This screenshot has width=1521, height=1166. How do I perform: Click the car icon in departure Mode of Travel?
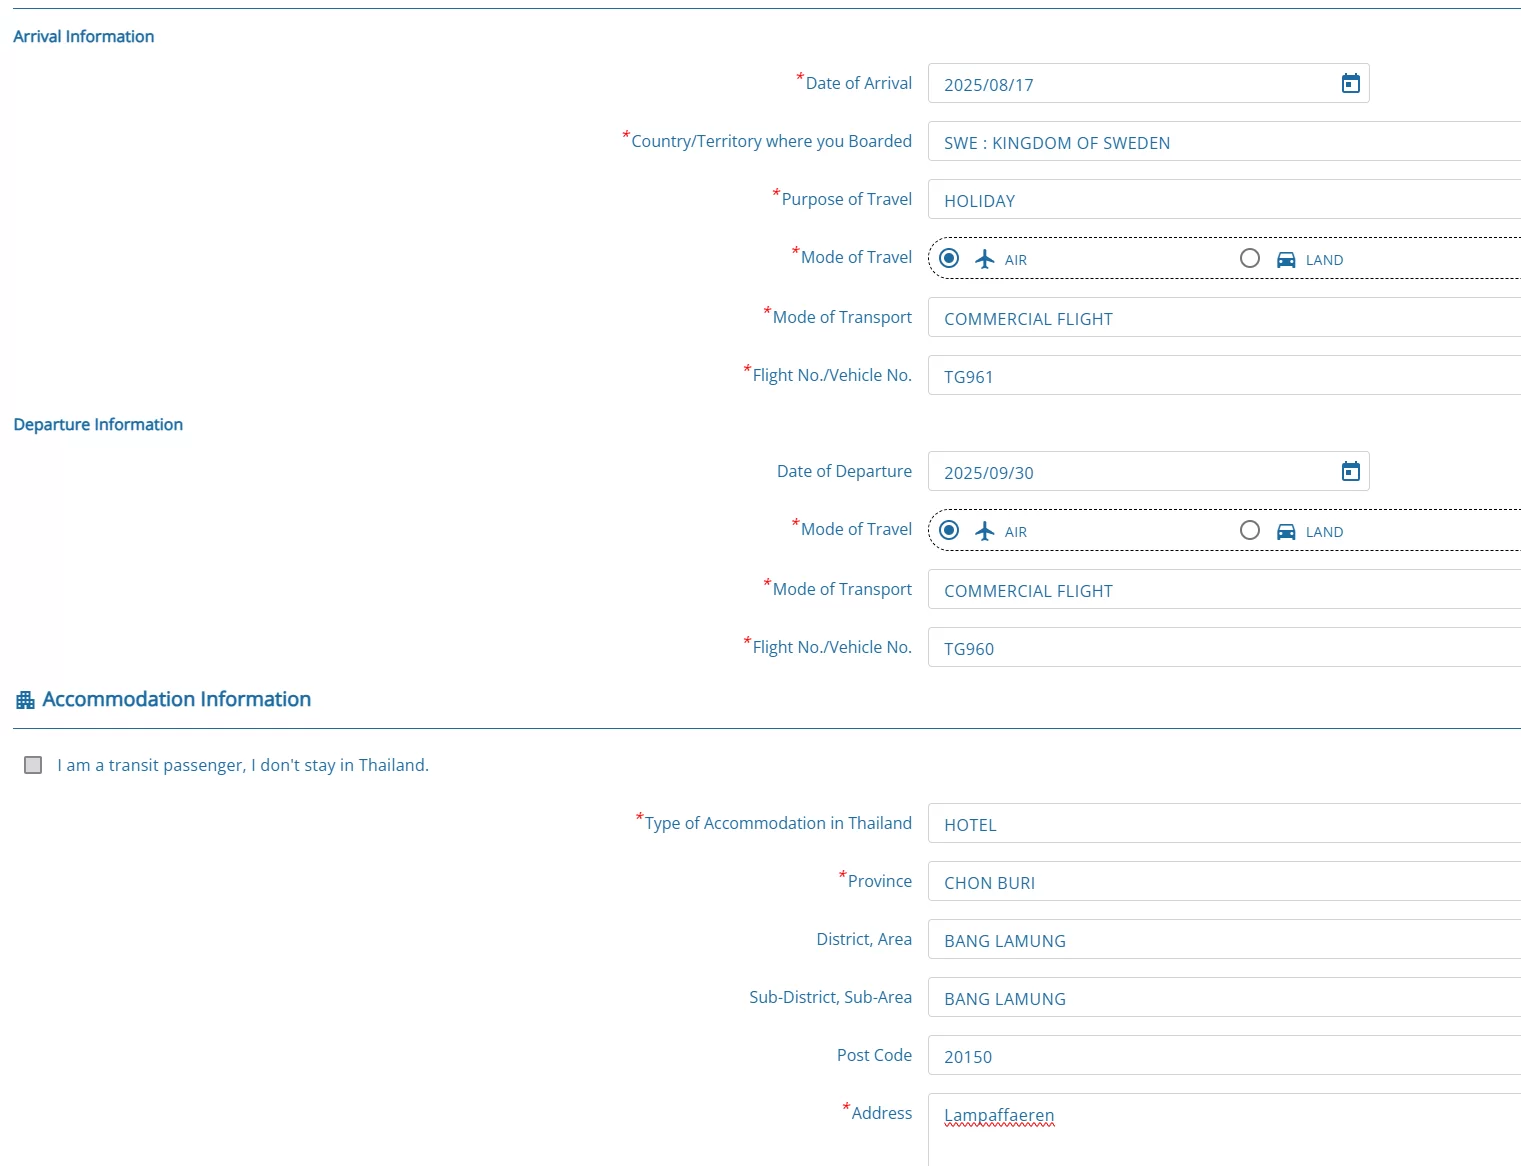[x=1286, y=532]
